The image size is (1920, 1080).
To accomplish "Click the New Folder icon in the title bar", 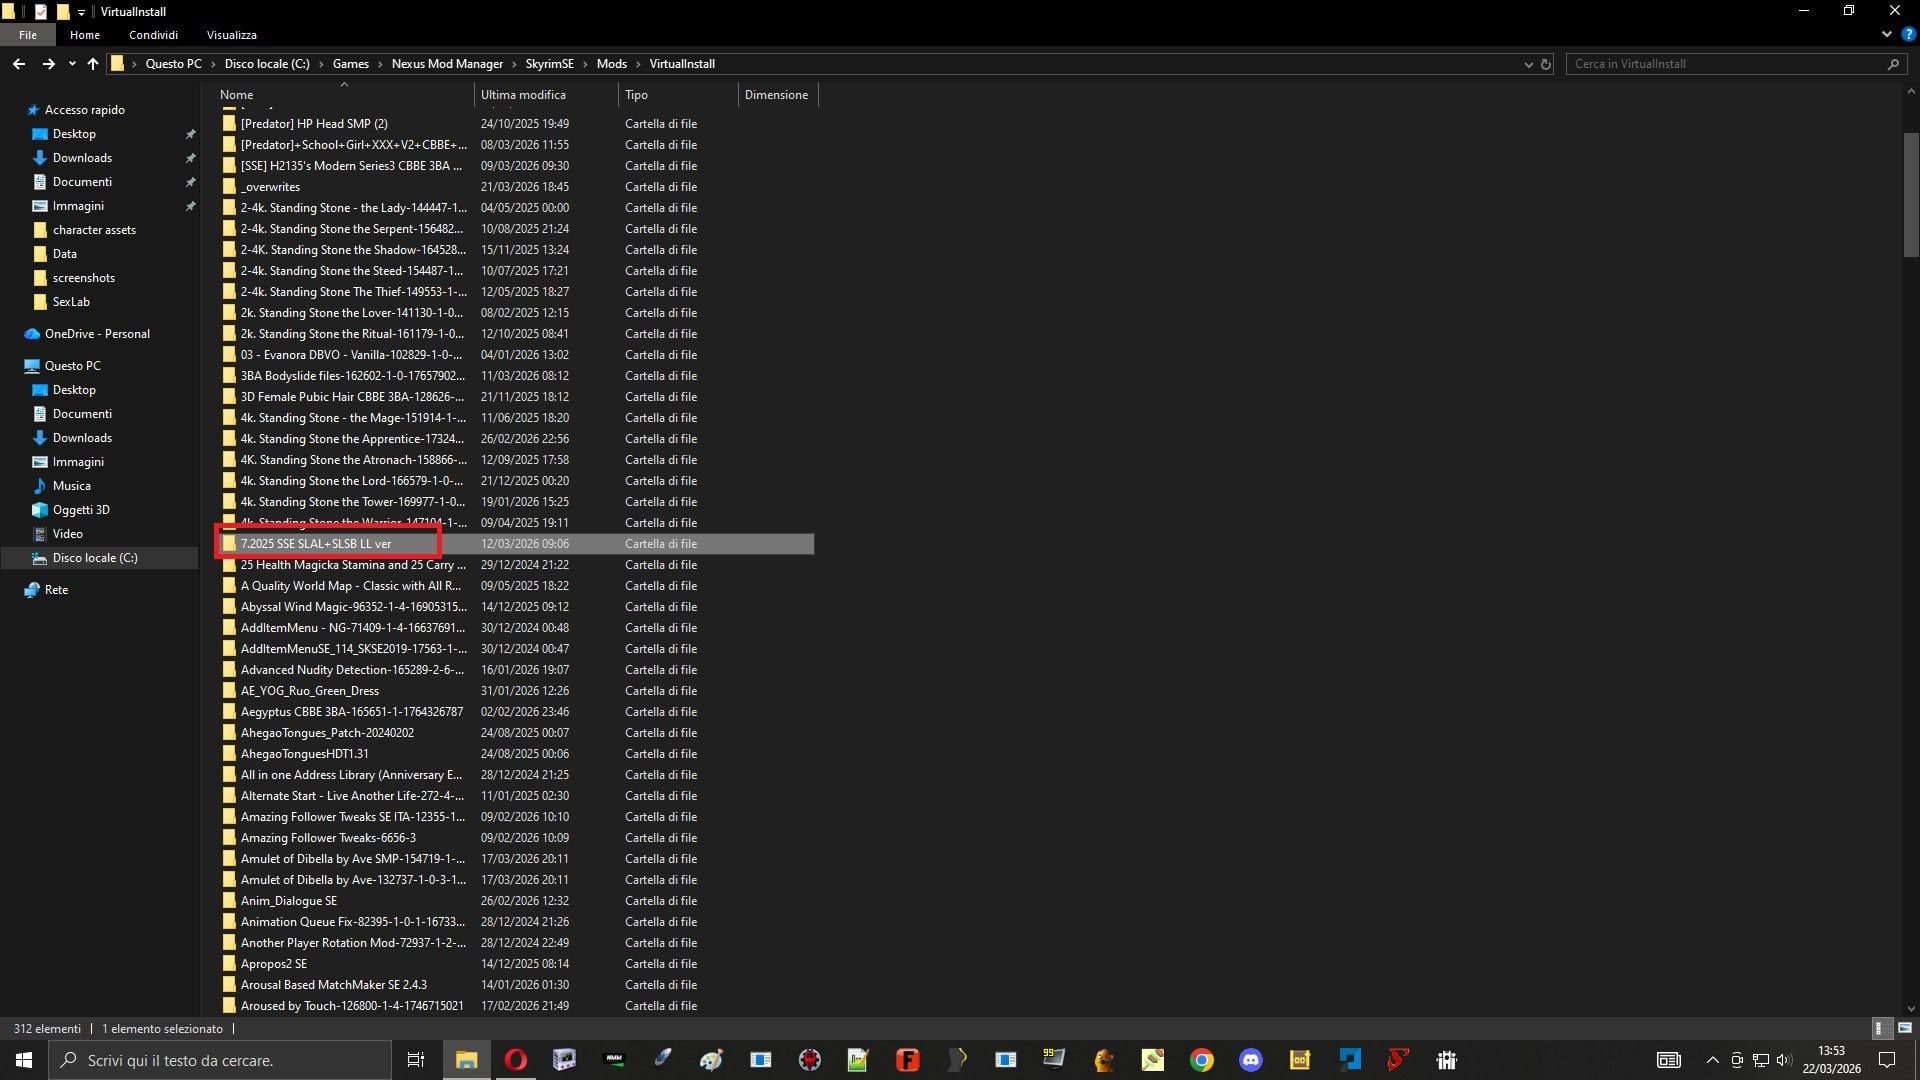I will (62, 11).
